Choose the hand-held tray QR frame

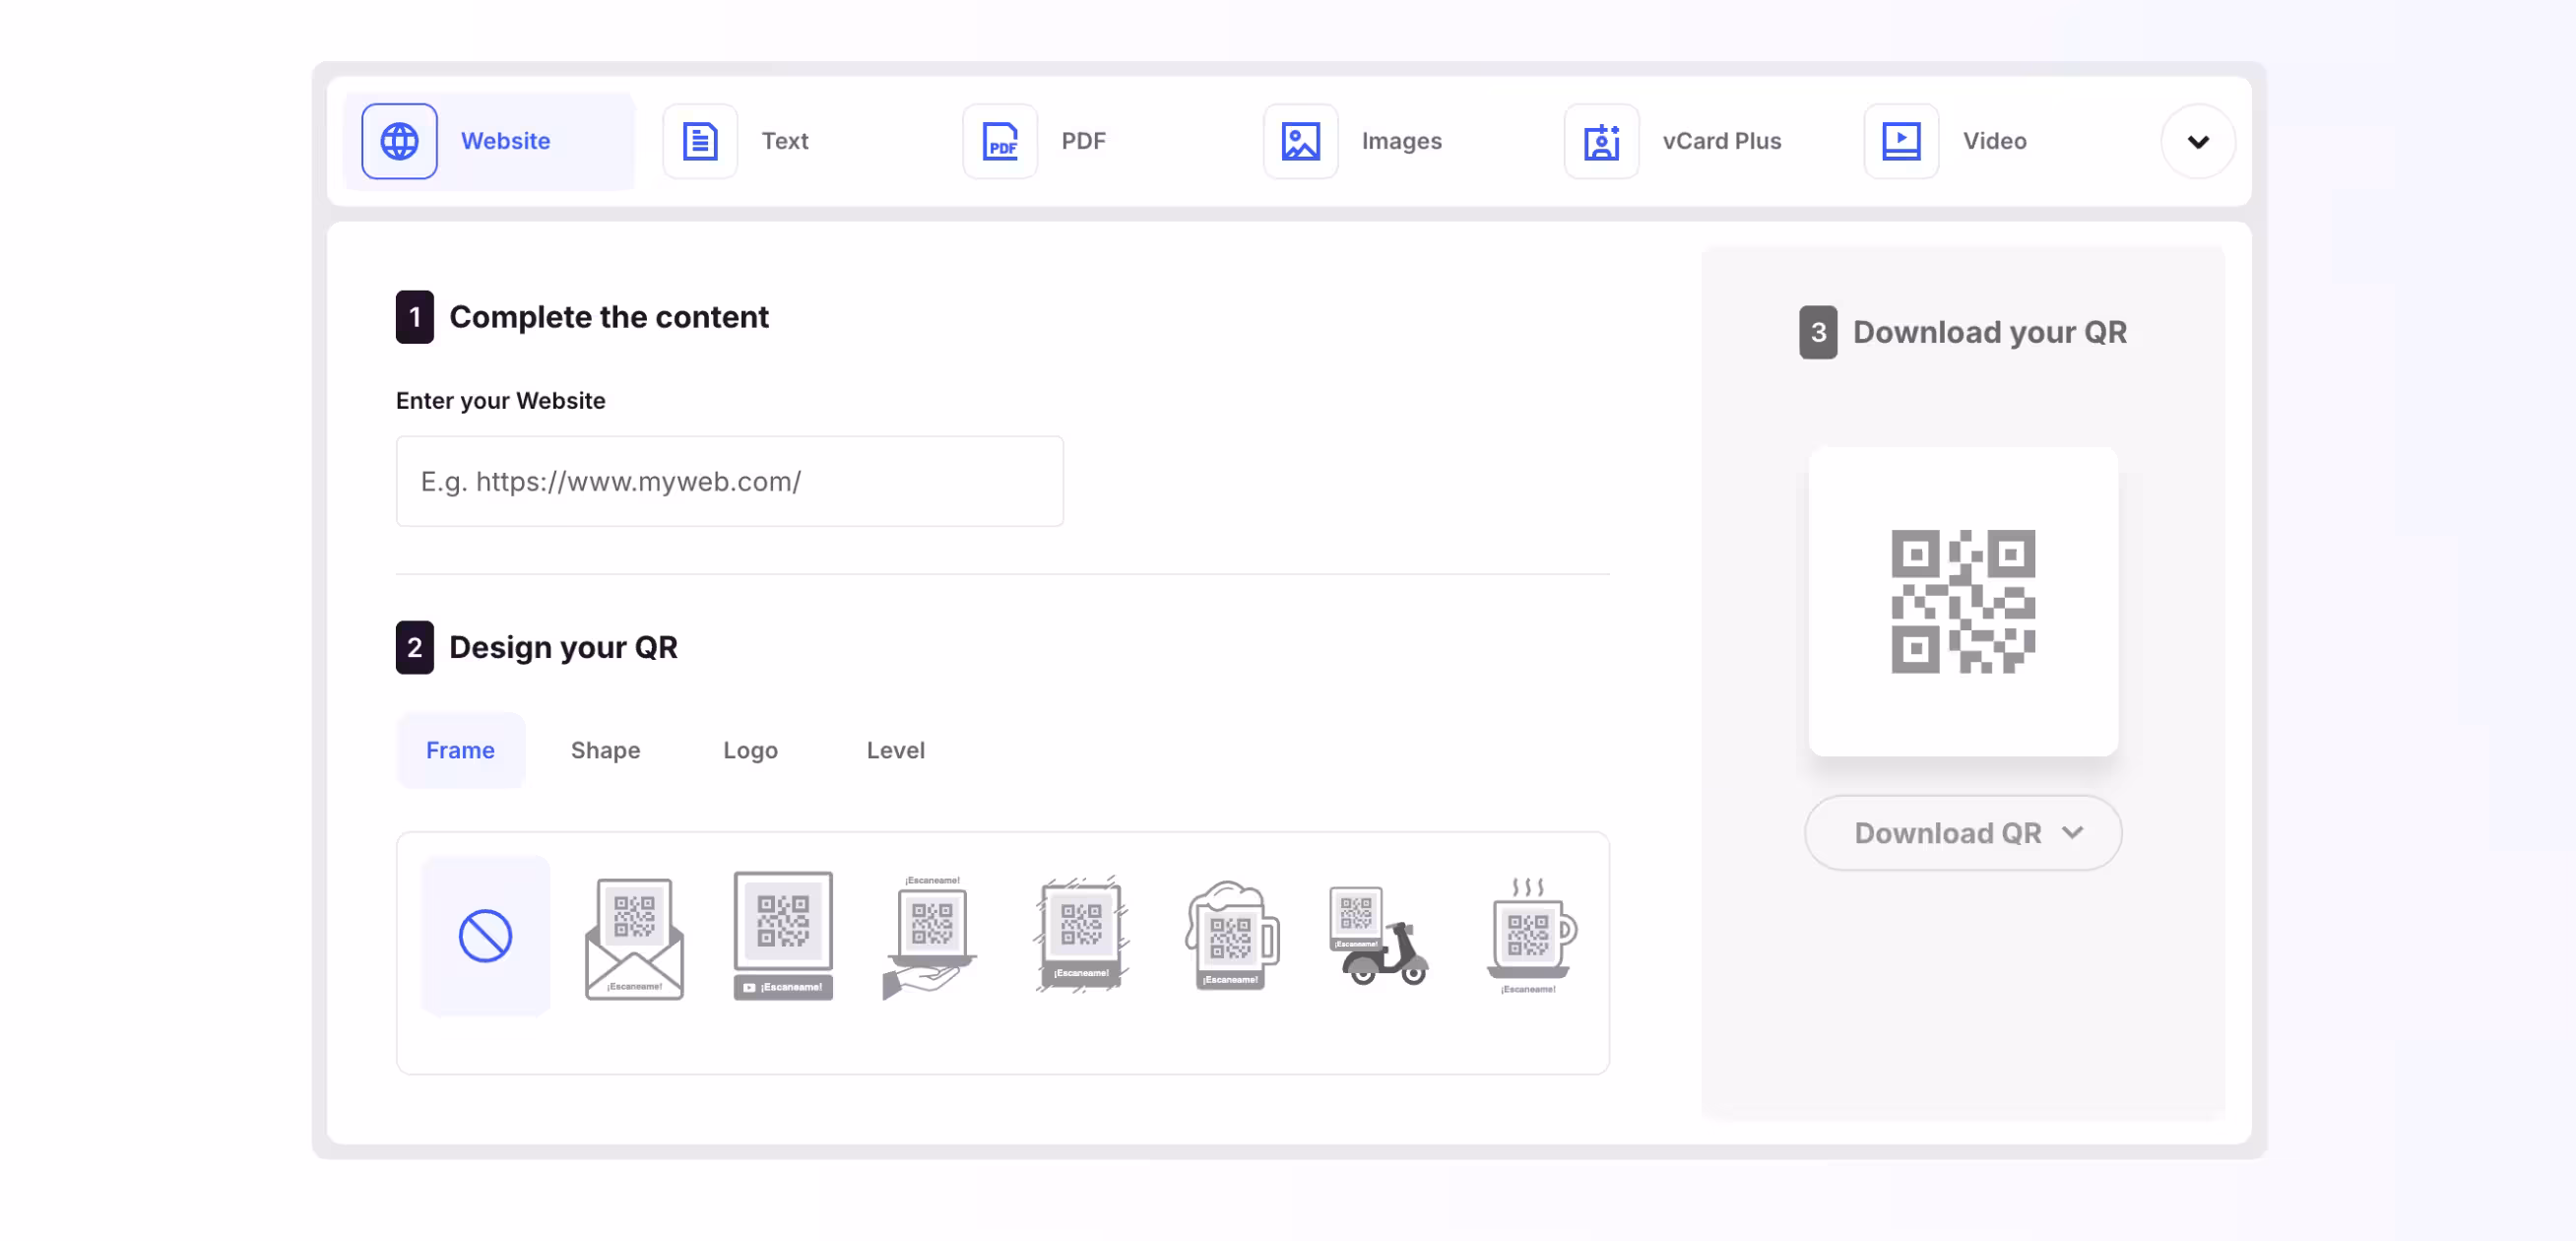(930, 936)
